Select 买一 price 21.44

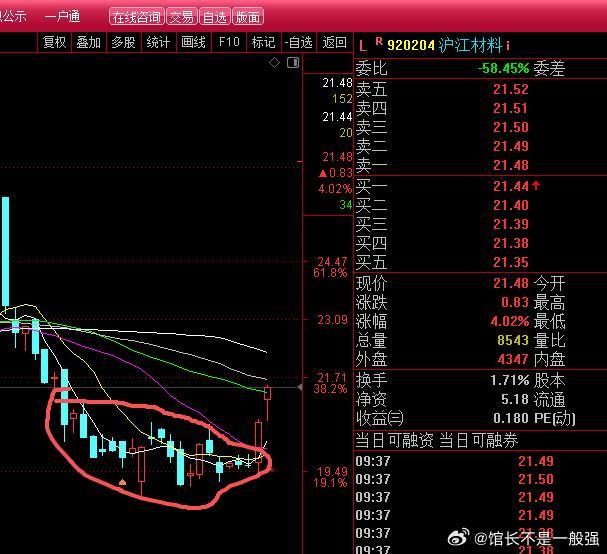pos(511,187)
